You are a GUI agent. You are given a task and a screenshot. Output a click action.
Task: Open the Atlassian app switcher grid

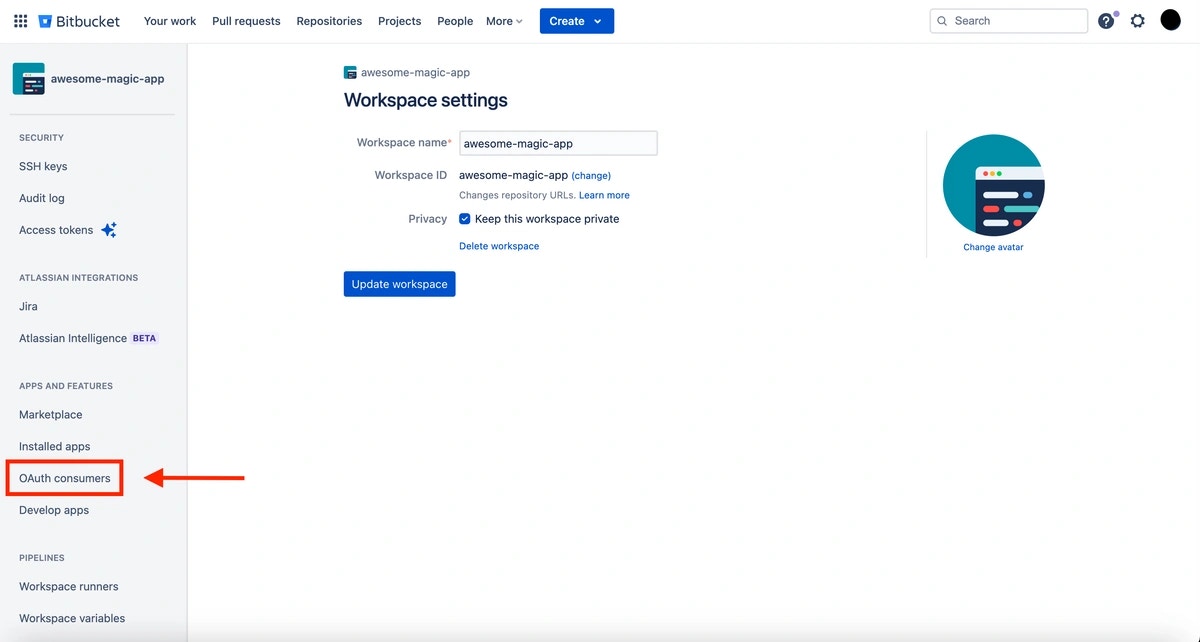[x=20, y=20]
